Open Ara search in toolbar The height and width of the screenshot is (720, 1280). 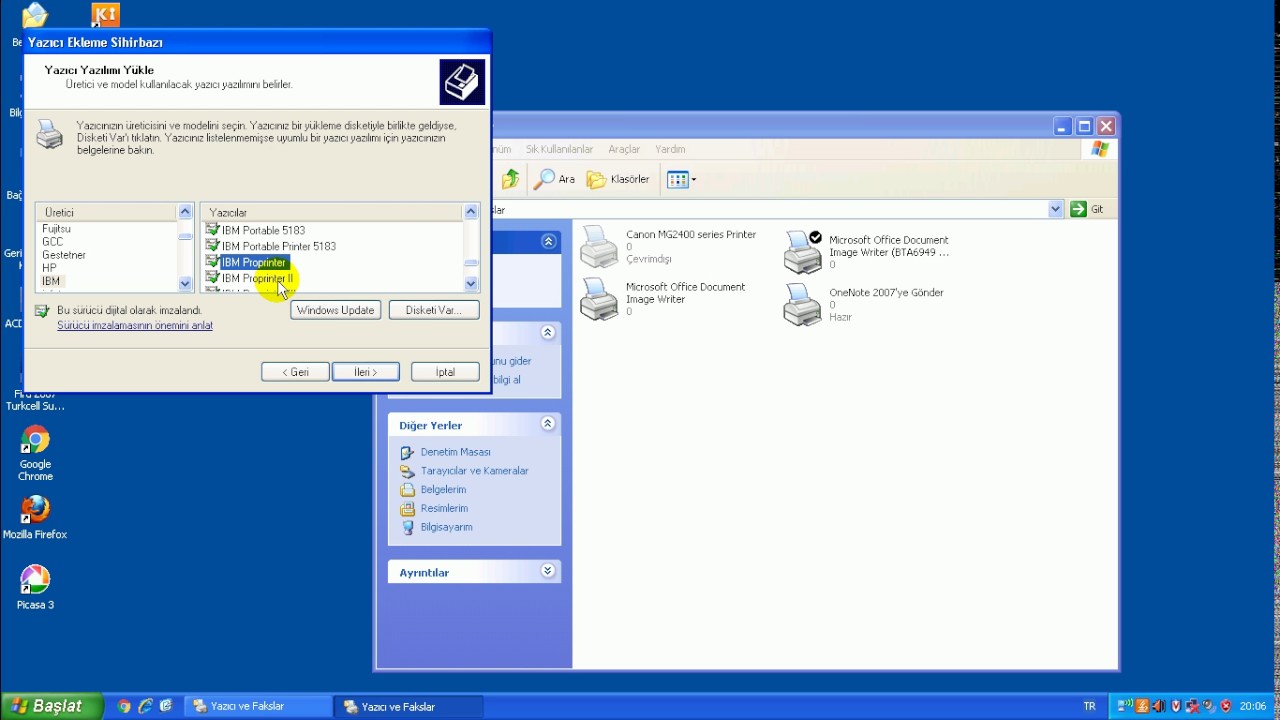click(x=555, y=179)
